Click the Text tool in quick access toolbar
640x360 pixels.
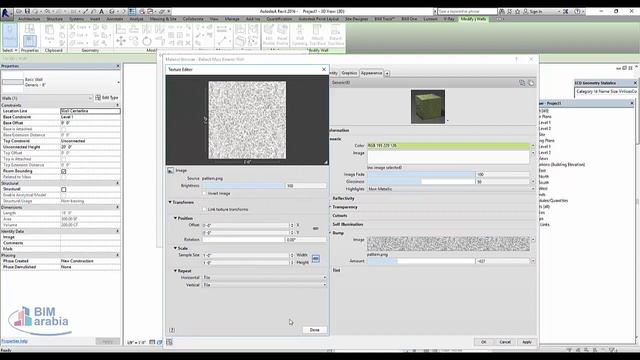[102, 11]
